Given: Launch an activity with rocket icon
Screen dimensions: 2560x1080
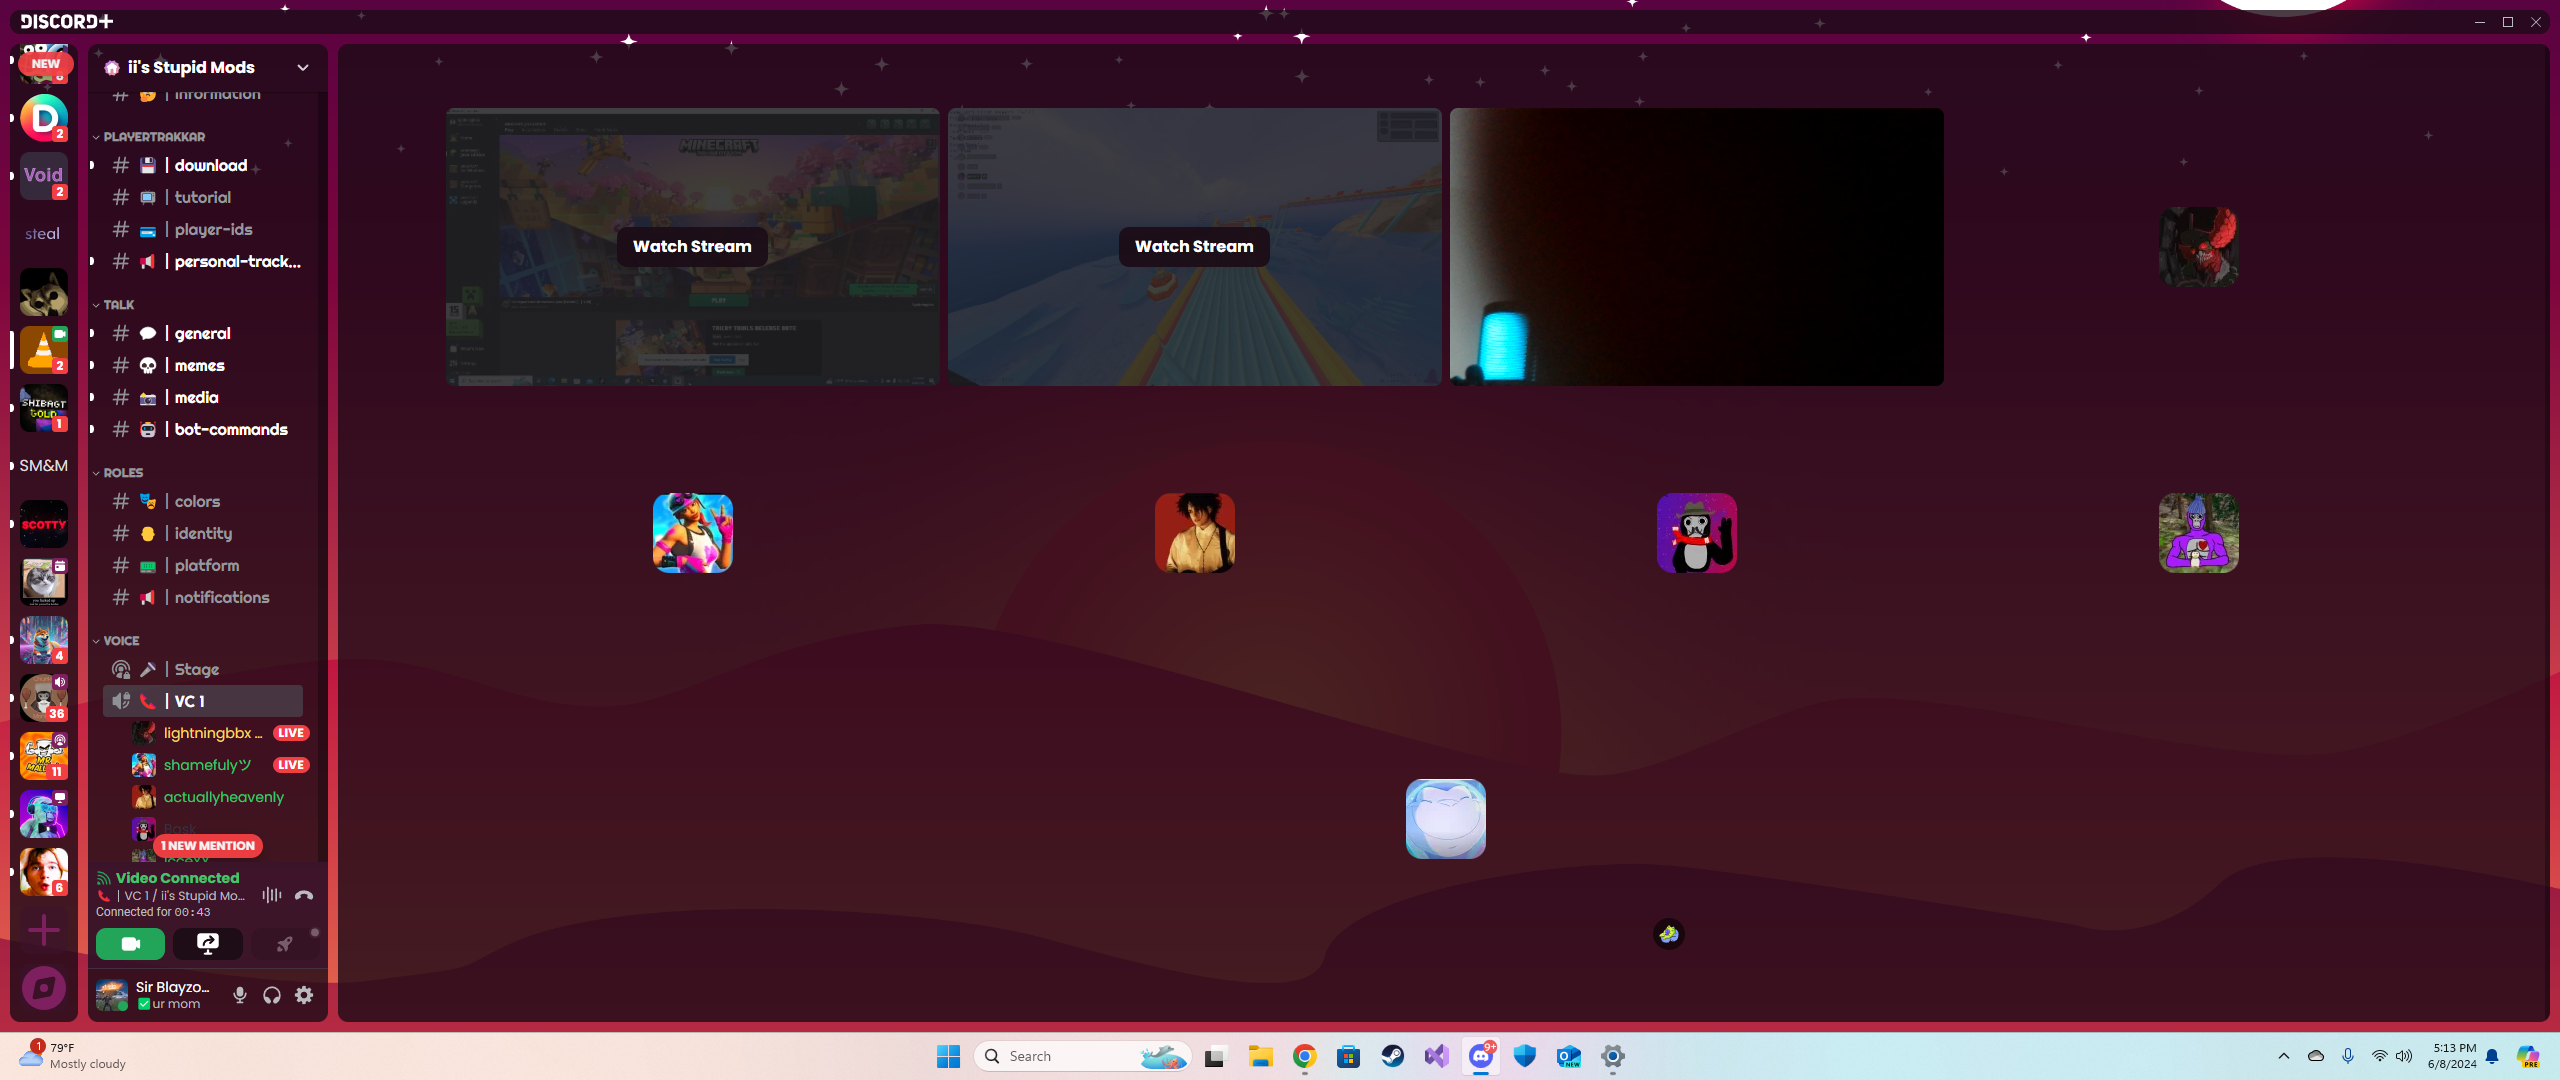Looking at the screenshot, I should pos(285,943).
